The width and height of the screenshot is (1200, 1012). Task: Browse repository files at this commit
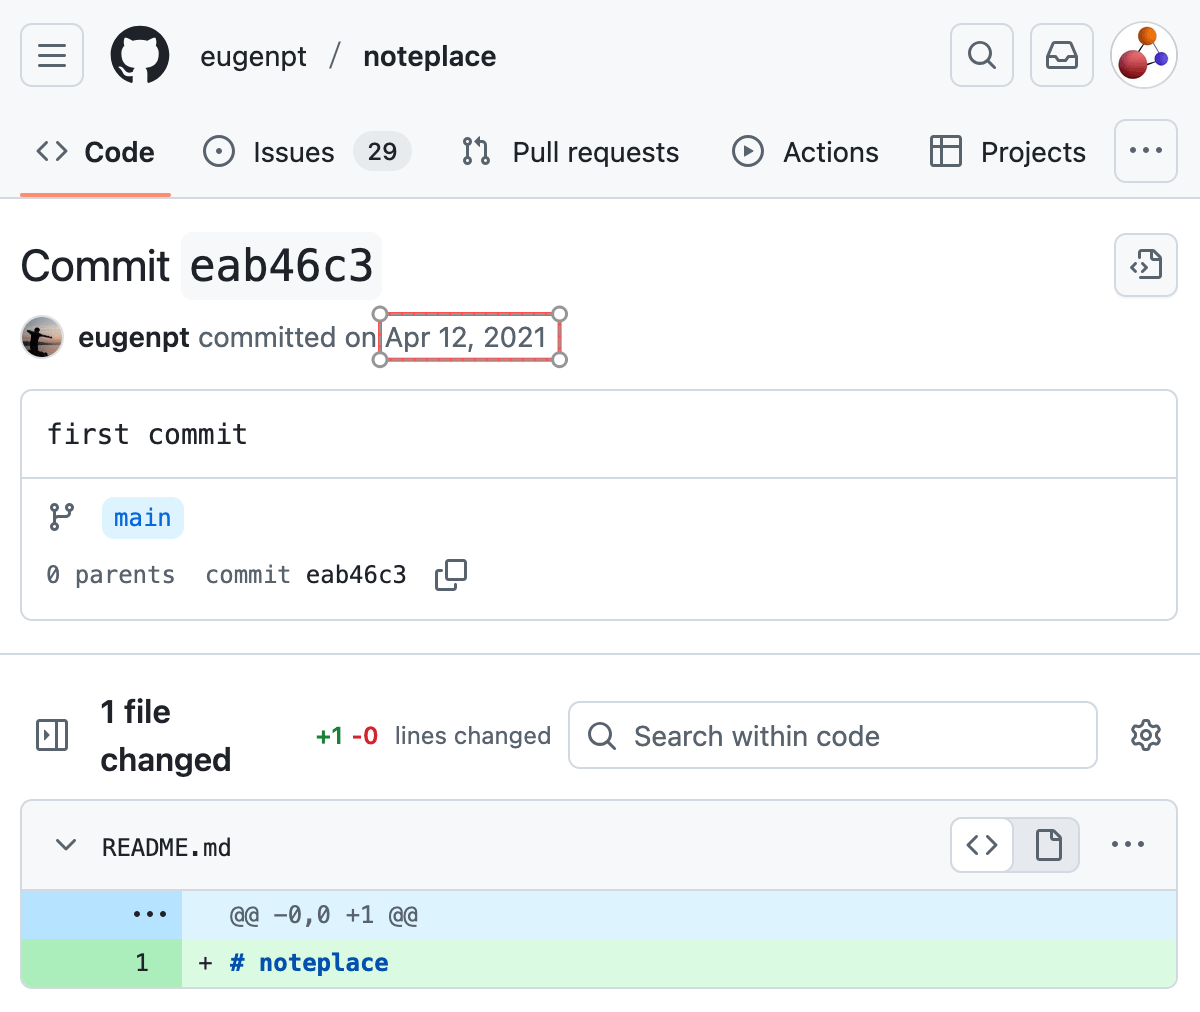tap(1145, 265)
